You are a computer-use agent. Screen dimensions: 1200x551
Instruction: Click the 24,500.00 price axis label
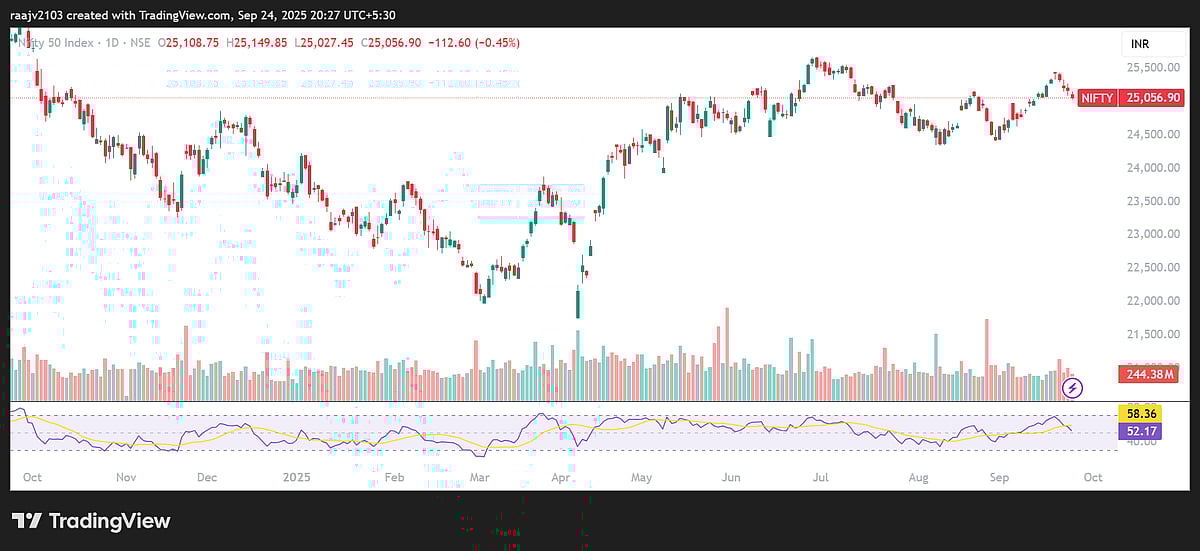point(1153,134)
